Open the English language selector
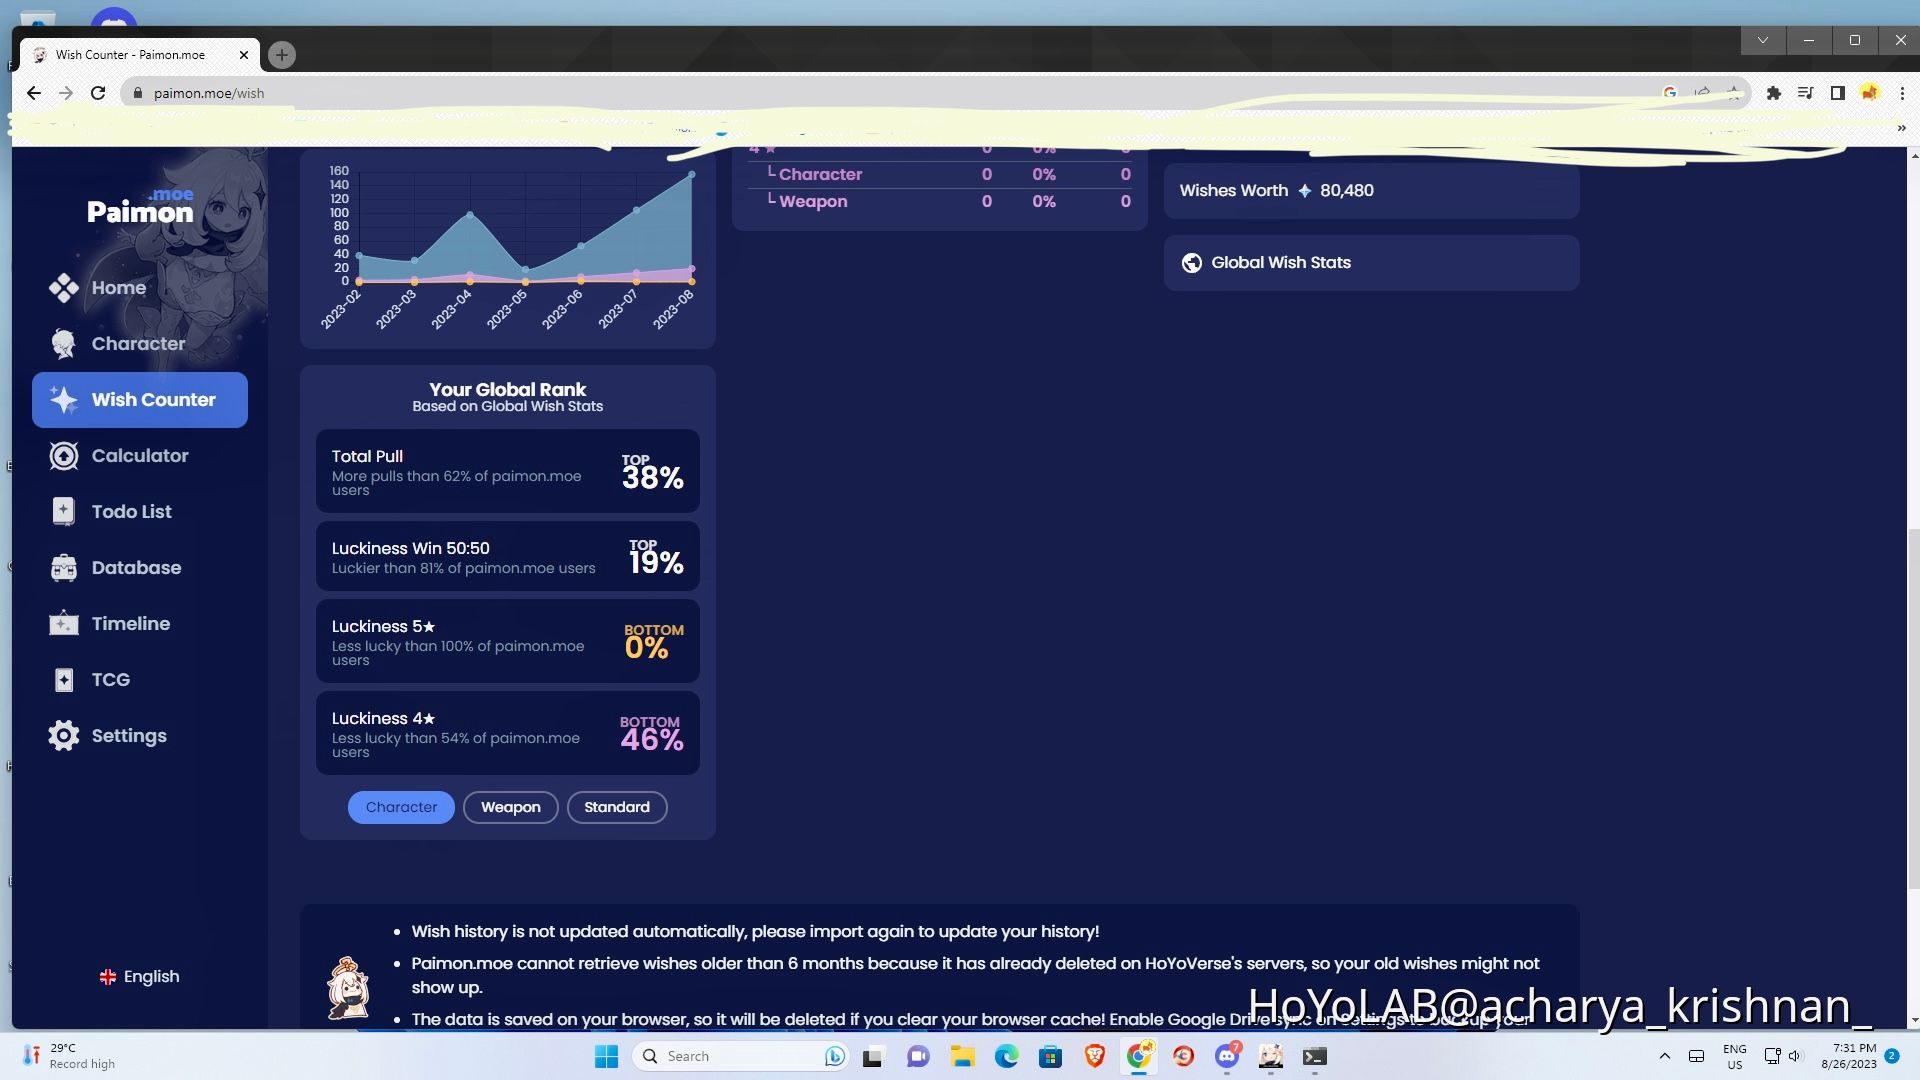Viewport: 1920px width, 1080px height. pyautogui.click(x=139, y=977)
